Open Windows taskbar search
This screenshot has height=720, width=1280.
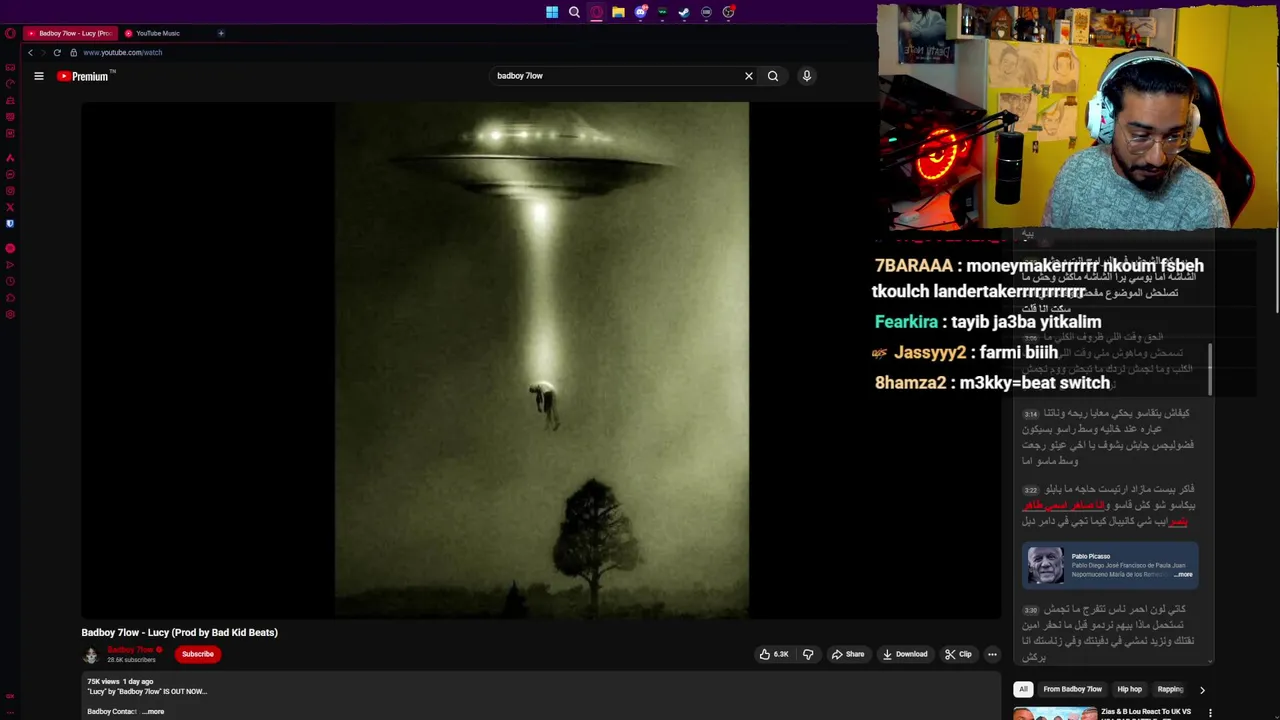[x=574, y=12]
